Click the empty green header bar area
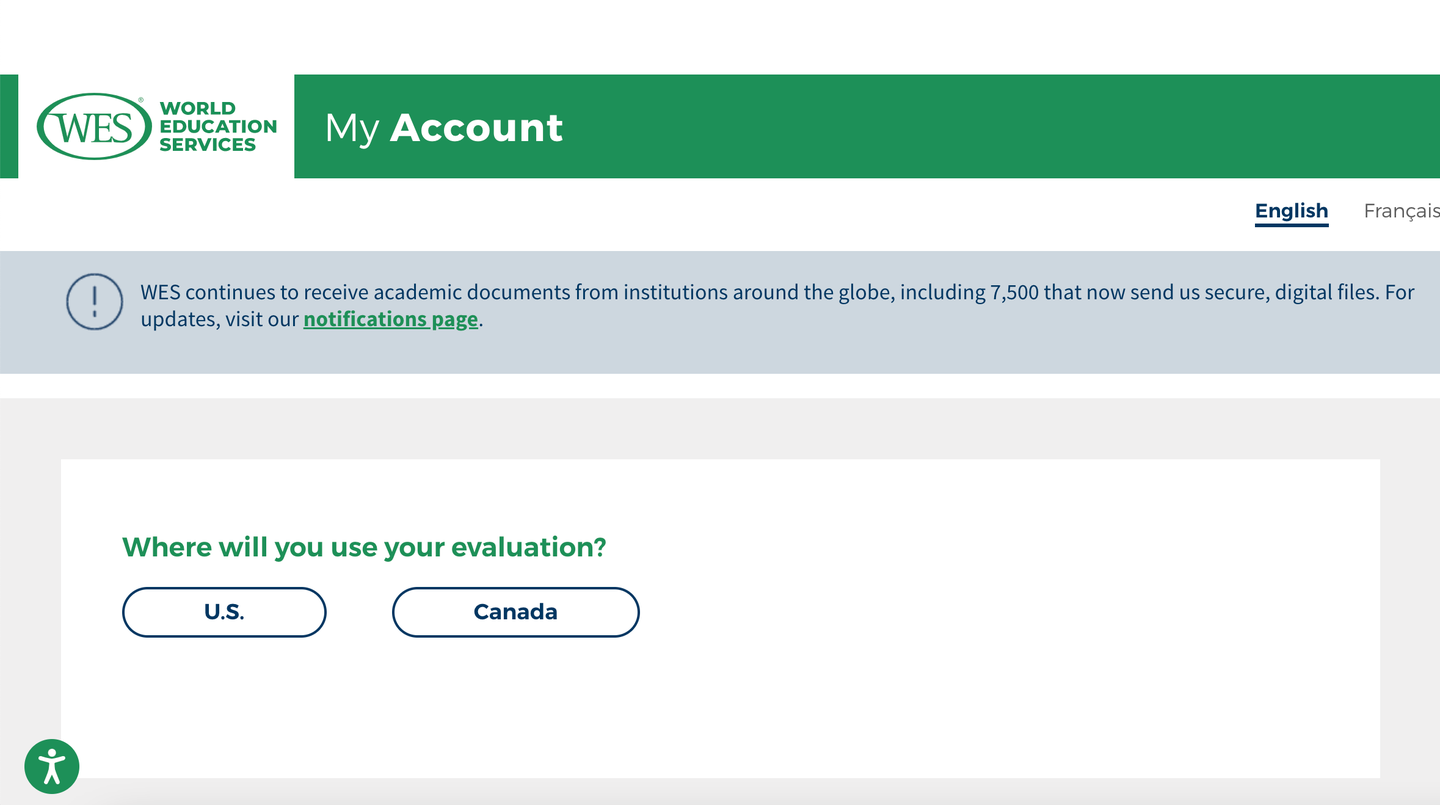 pos(1000,126)
